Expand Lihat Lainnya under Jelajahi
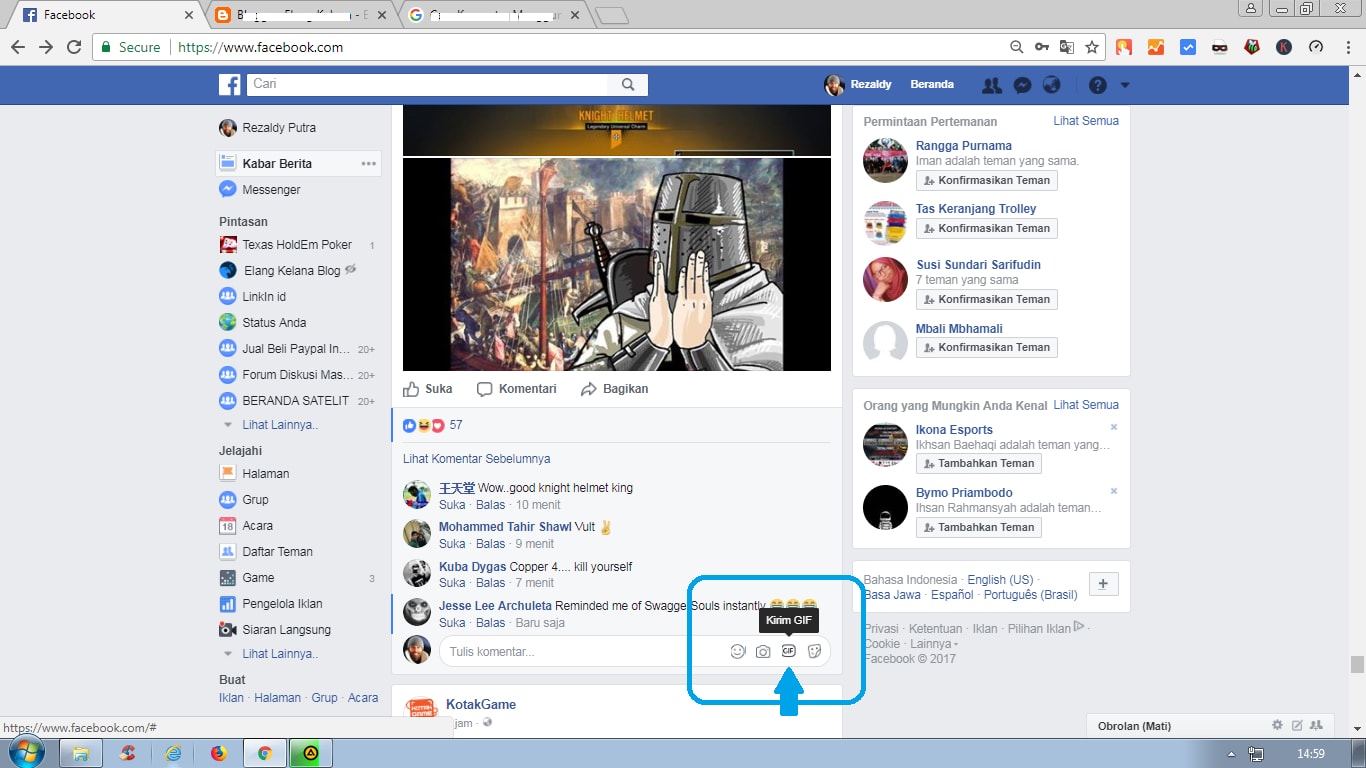This screenshot has height=768, width=1366. (280, 654)
